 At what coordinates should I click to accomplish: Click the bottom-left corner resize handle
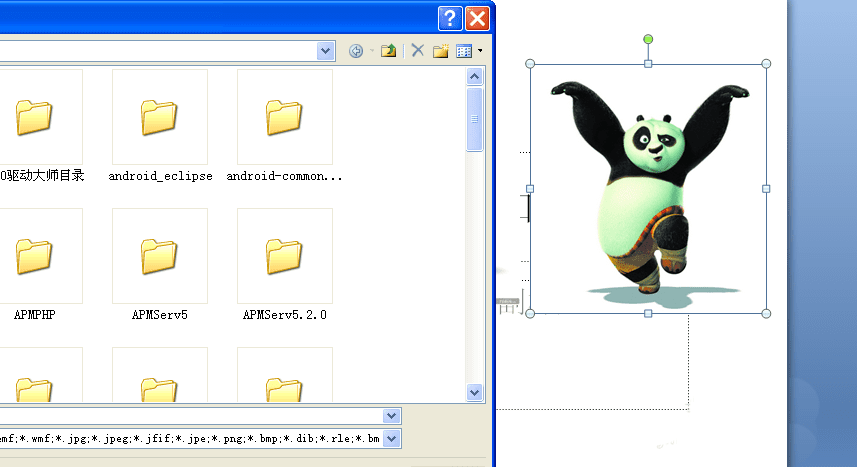530,314
